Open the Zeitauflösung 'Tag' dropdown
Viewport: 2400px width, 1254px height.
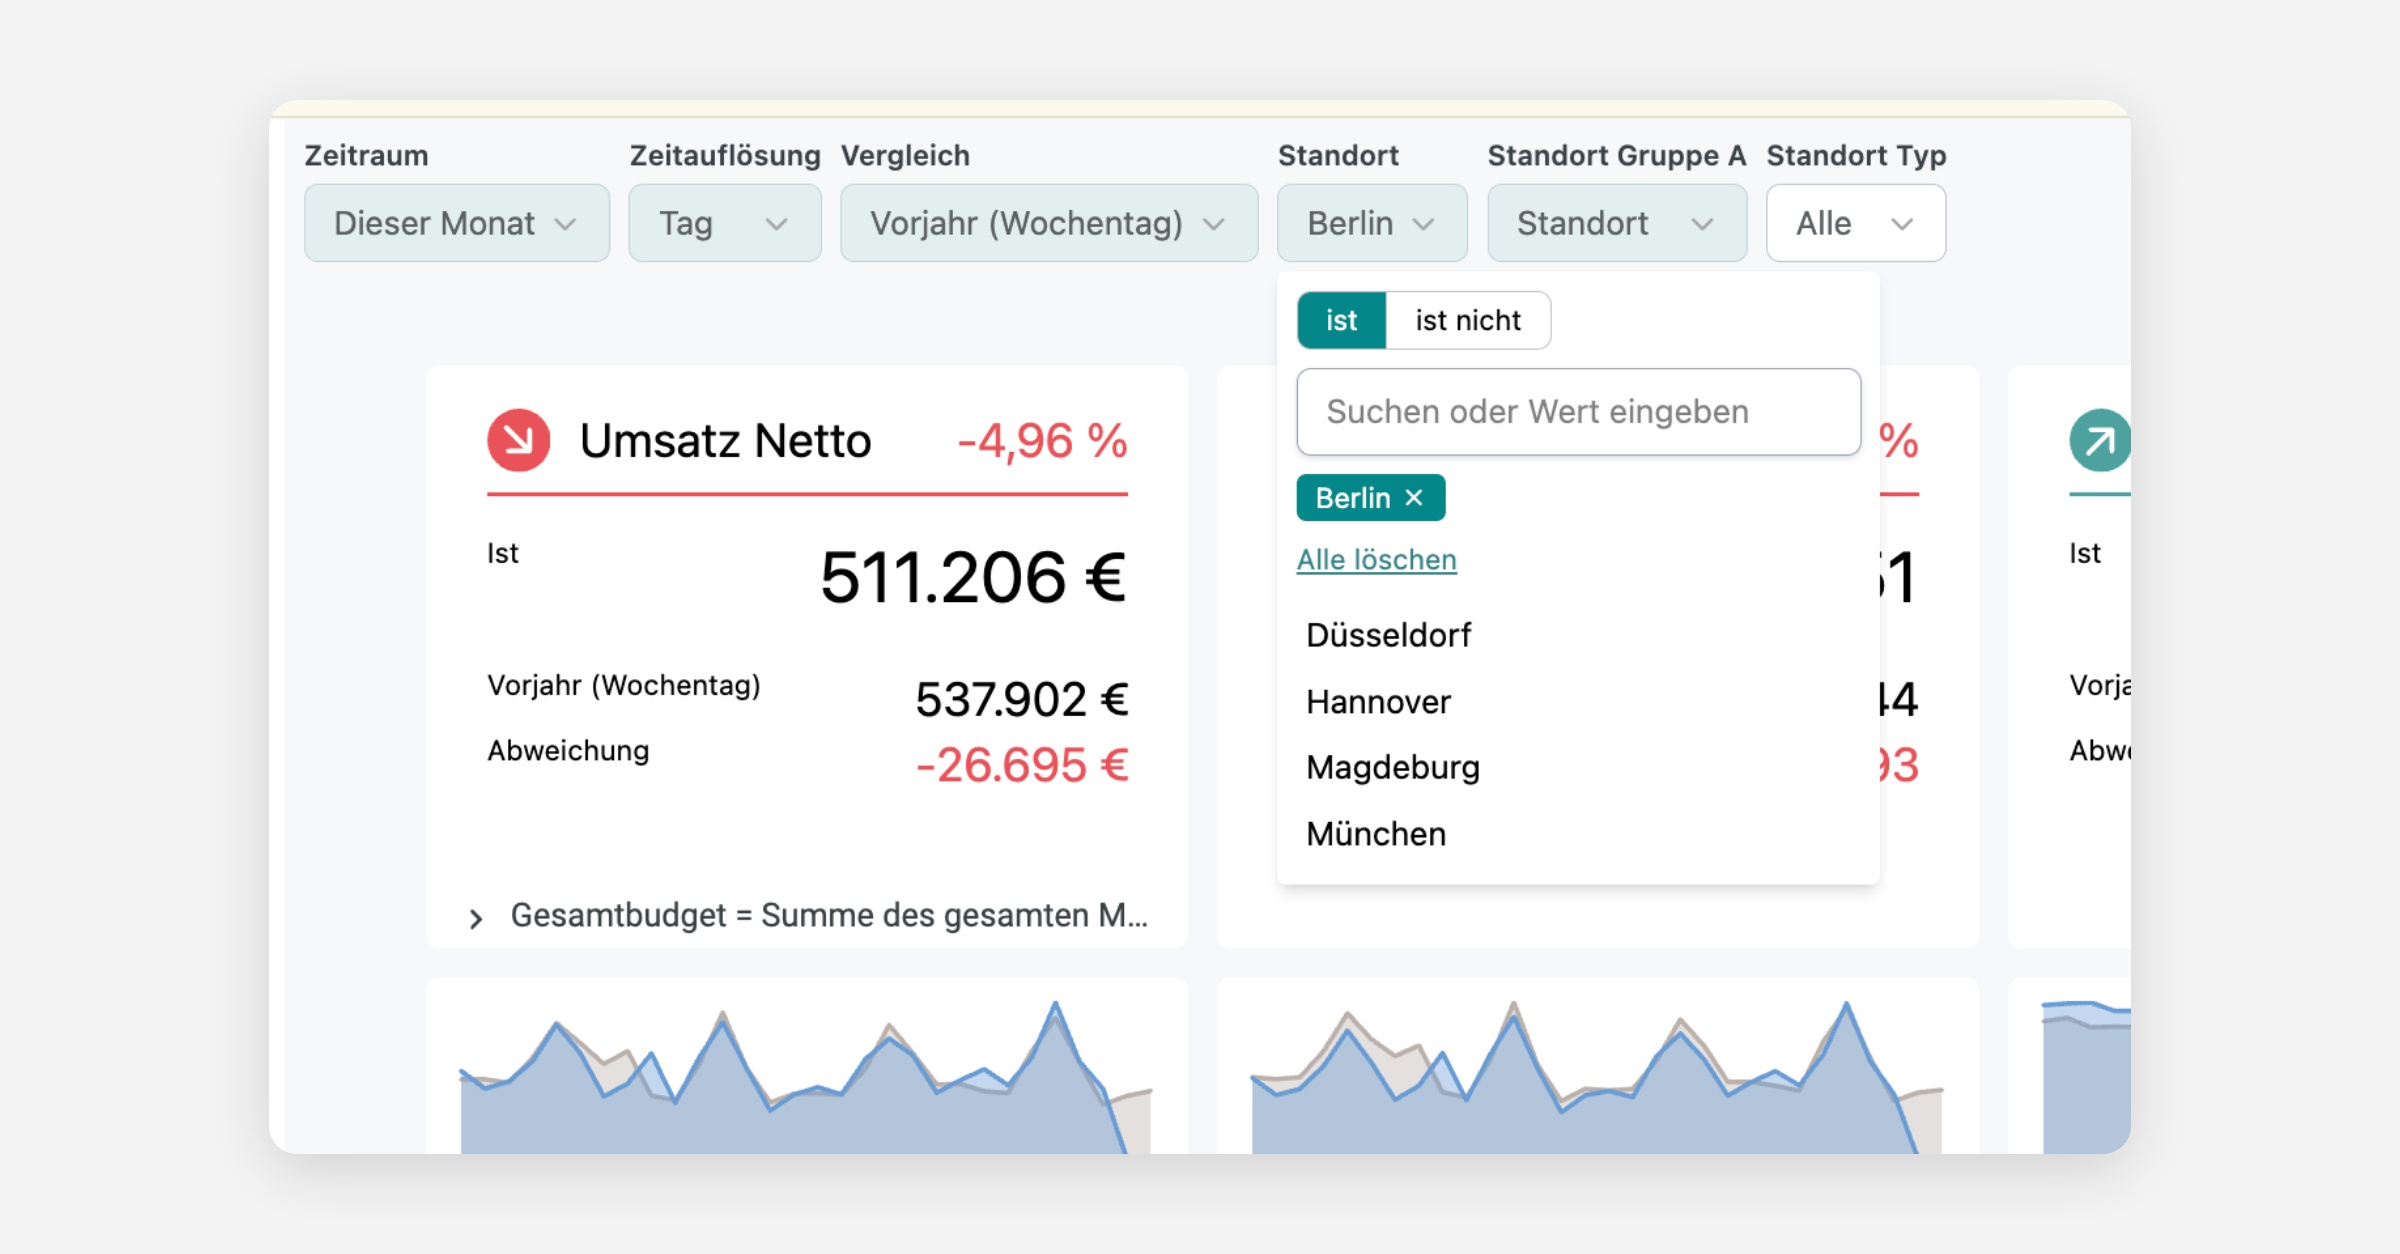pyautogui.click(x=725, y=223)
